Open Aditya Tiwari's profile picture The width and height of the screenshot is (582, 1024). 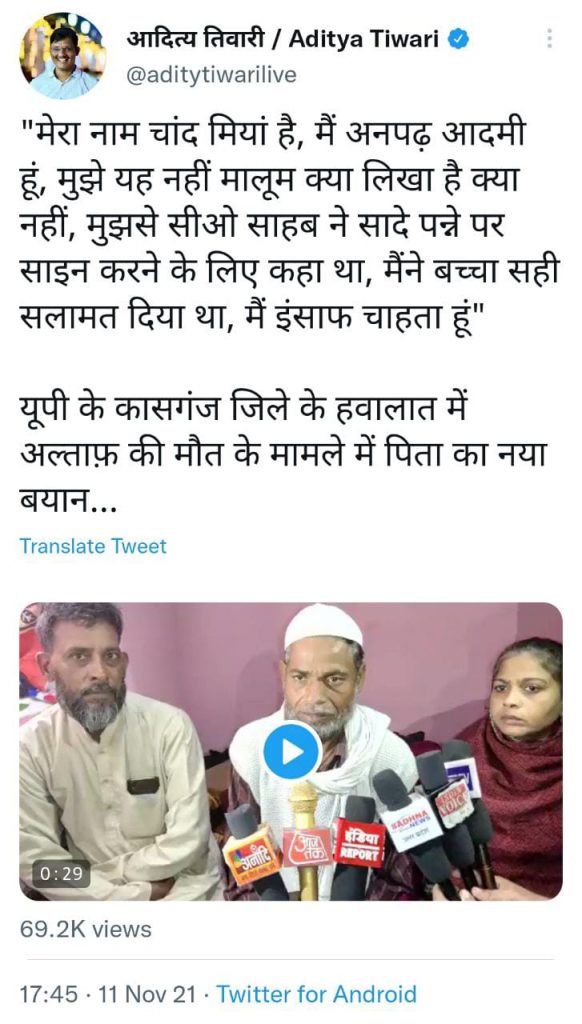[63, 56]
